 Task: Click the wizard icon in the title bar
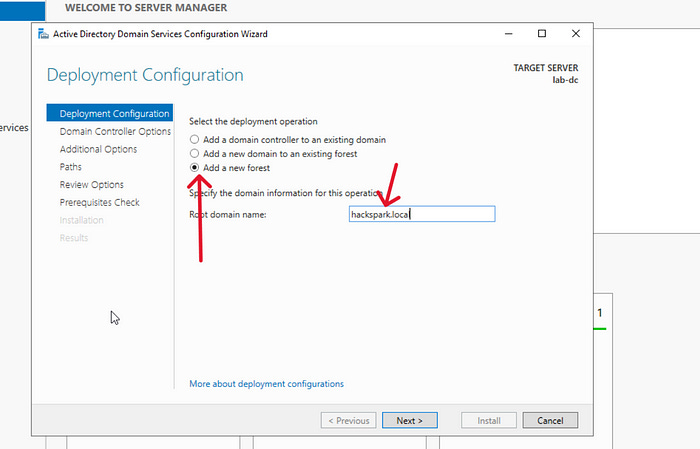pyautogui.click(x=43, y=34)
